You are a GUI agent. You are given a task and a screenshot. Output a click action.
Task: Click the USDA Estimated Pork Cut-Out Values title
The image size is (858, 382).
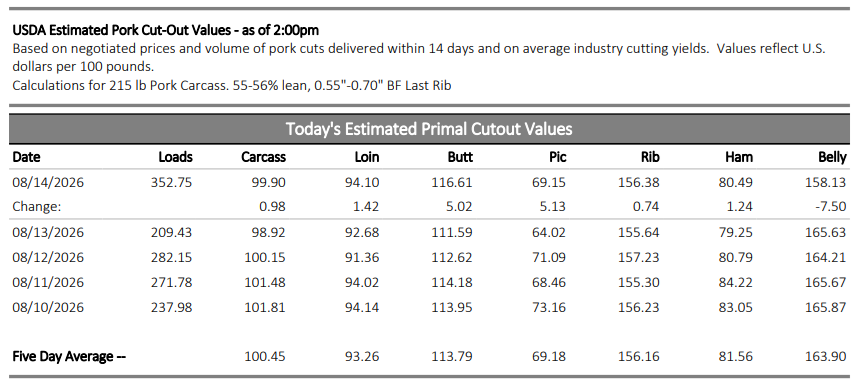pyautogui.click(x=166, y=30)
